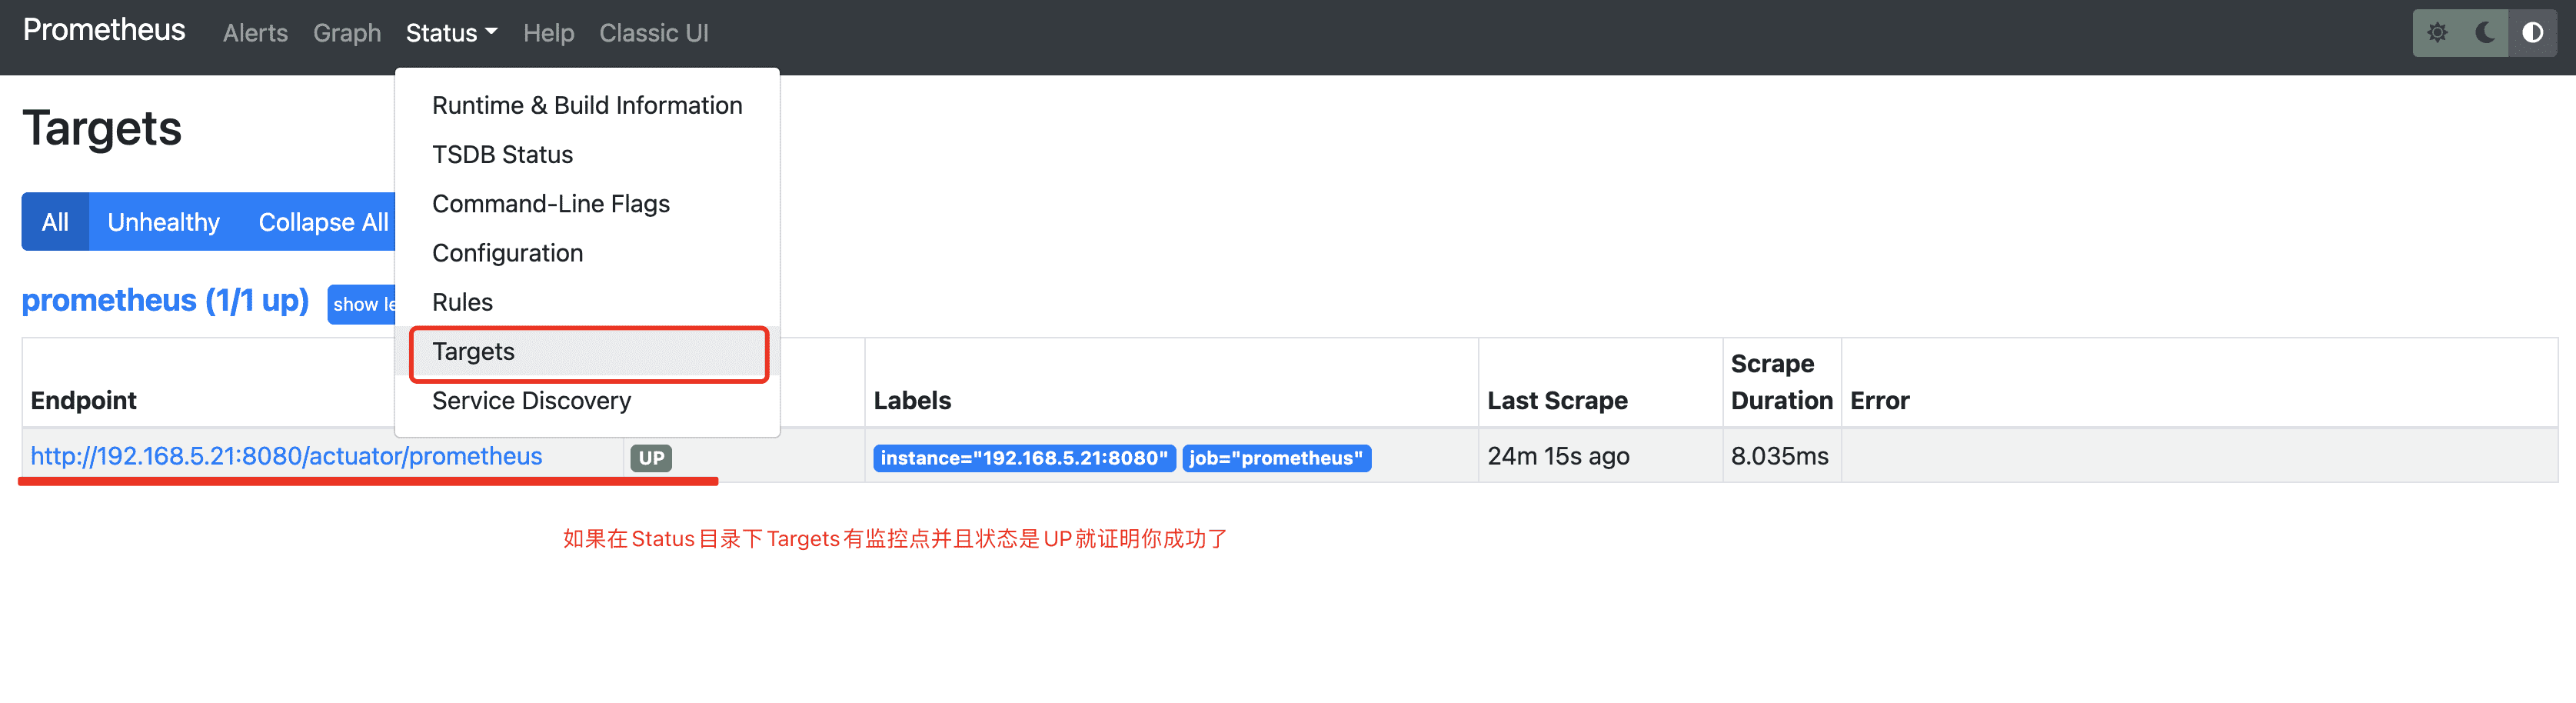Open the Graph page
This screenshot has width=2576, height=703.
(347, 33)
